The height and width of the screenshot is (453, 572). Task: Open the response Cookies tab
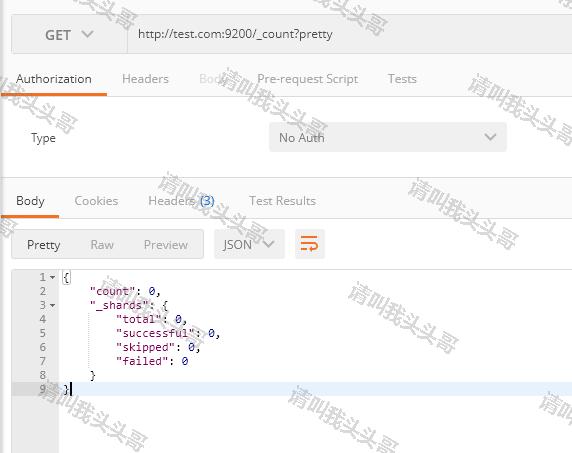[x=96, y=201]
